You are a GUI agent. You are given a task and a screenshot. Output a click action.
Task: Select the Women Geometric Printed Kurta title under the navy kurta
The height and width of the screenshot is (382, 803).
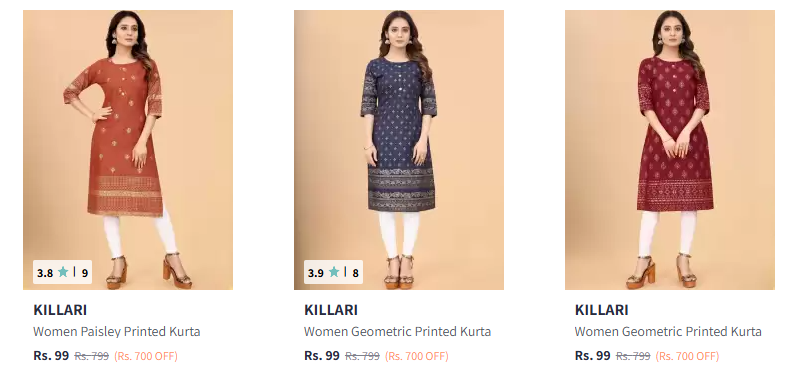click(397, 332)
